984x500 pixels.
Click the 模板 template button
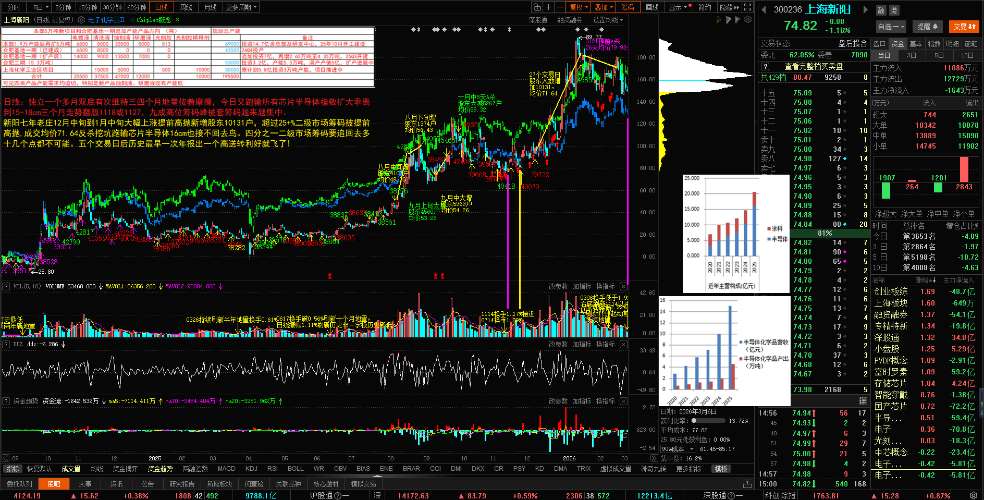click(x=721, y=468)
